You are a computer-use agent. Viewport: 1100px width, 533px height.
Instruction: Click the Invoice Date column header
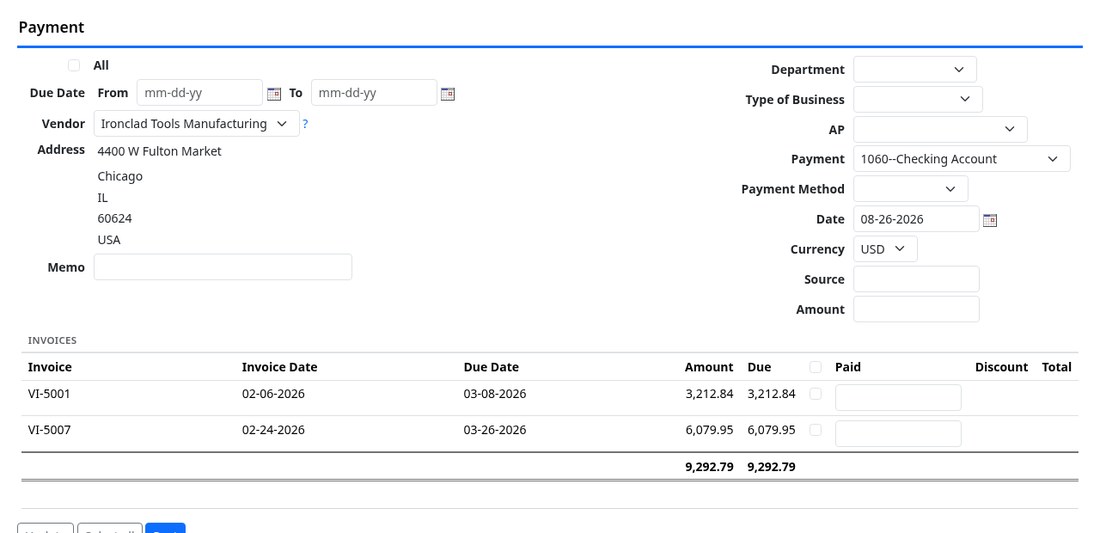click(279, 367)
